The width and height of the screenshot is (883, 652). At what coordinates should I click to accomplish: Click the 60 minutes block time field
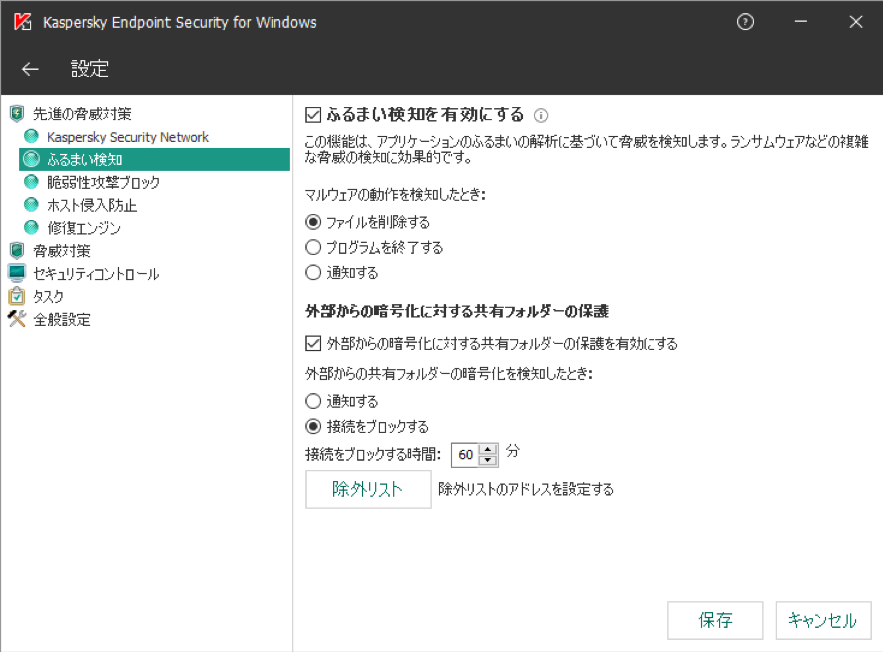[x=466, y=455]
